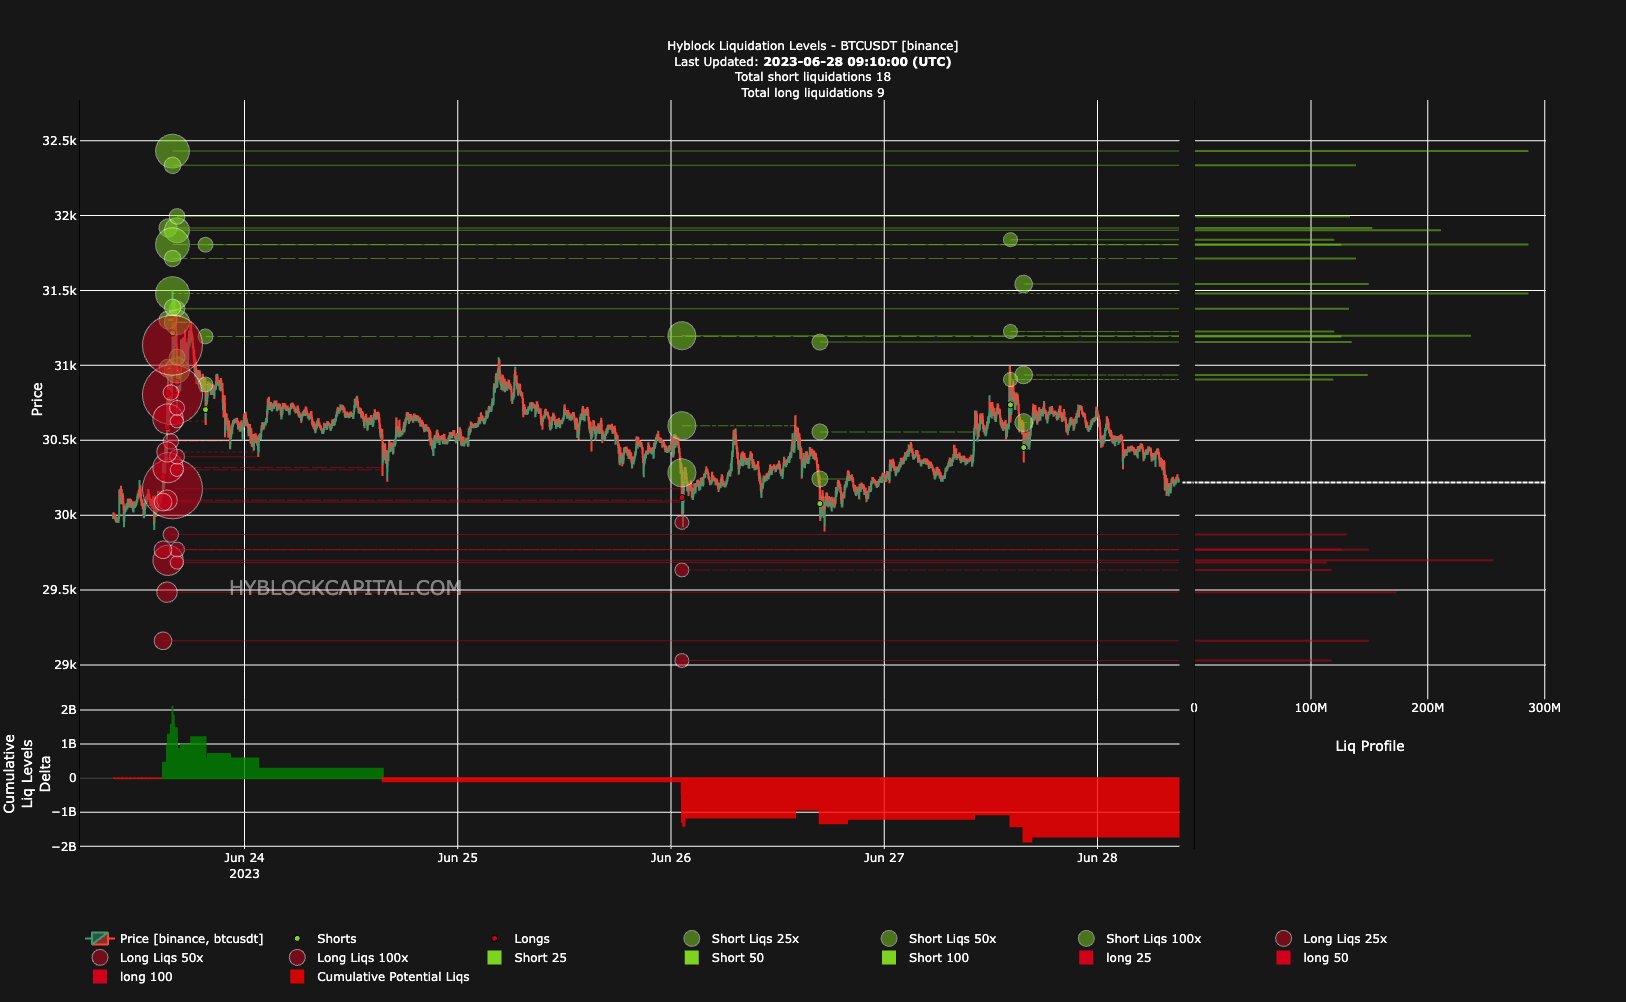Hide Cumulative Potential Liqs via legend
This screenshot has height=1002, width=1626.
(x=379, y=977)
